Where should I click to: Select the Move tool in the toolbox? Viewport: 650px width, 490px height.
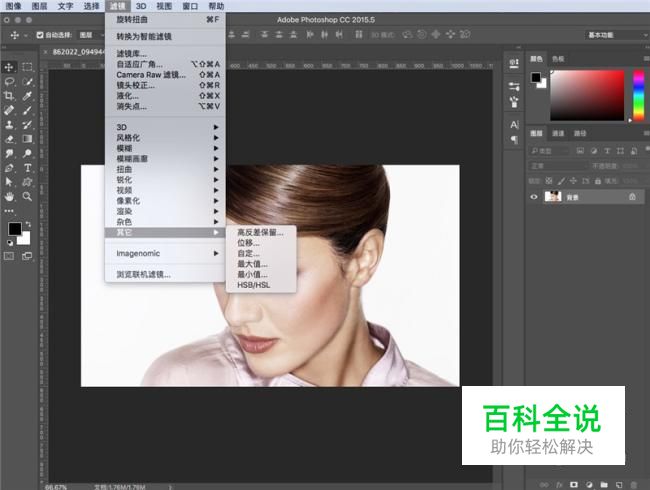click(10, 67)
